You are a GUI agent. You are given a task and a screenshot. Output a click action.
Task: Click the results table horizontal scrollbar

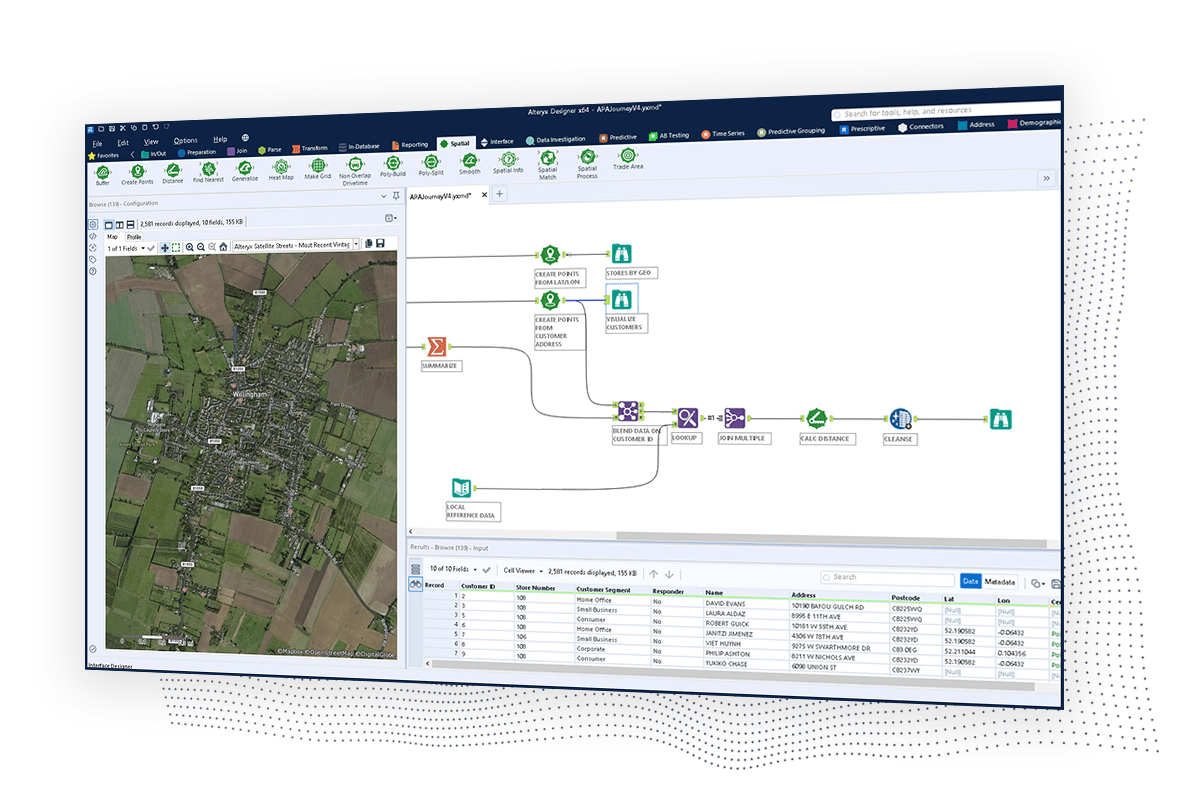[733, 676]
